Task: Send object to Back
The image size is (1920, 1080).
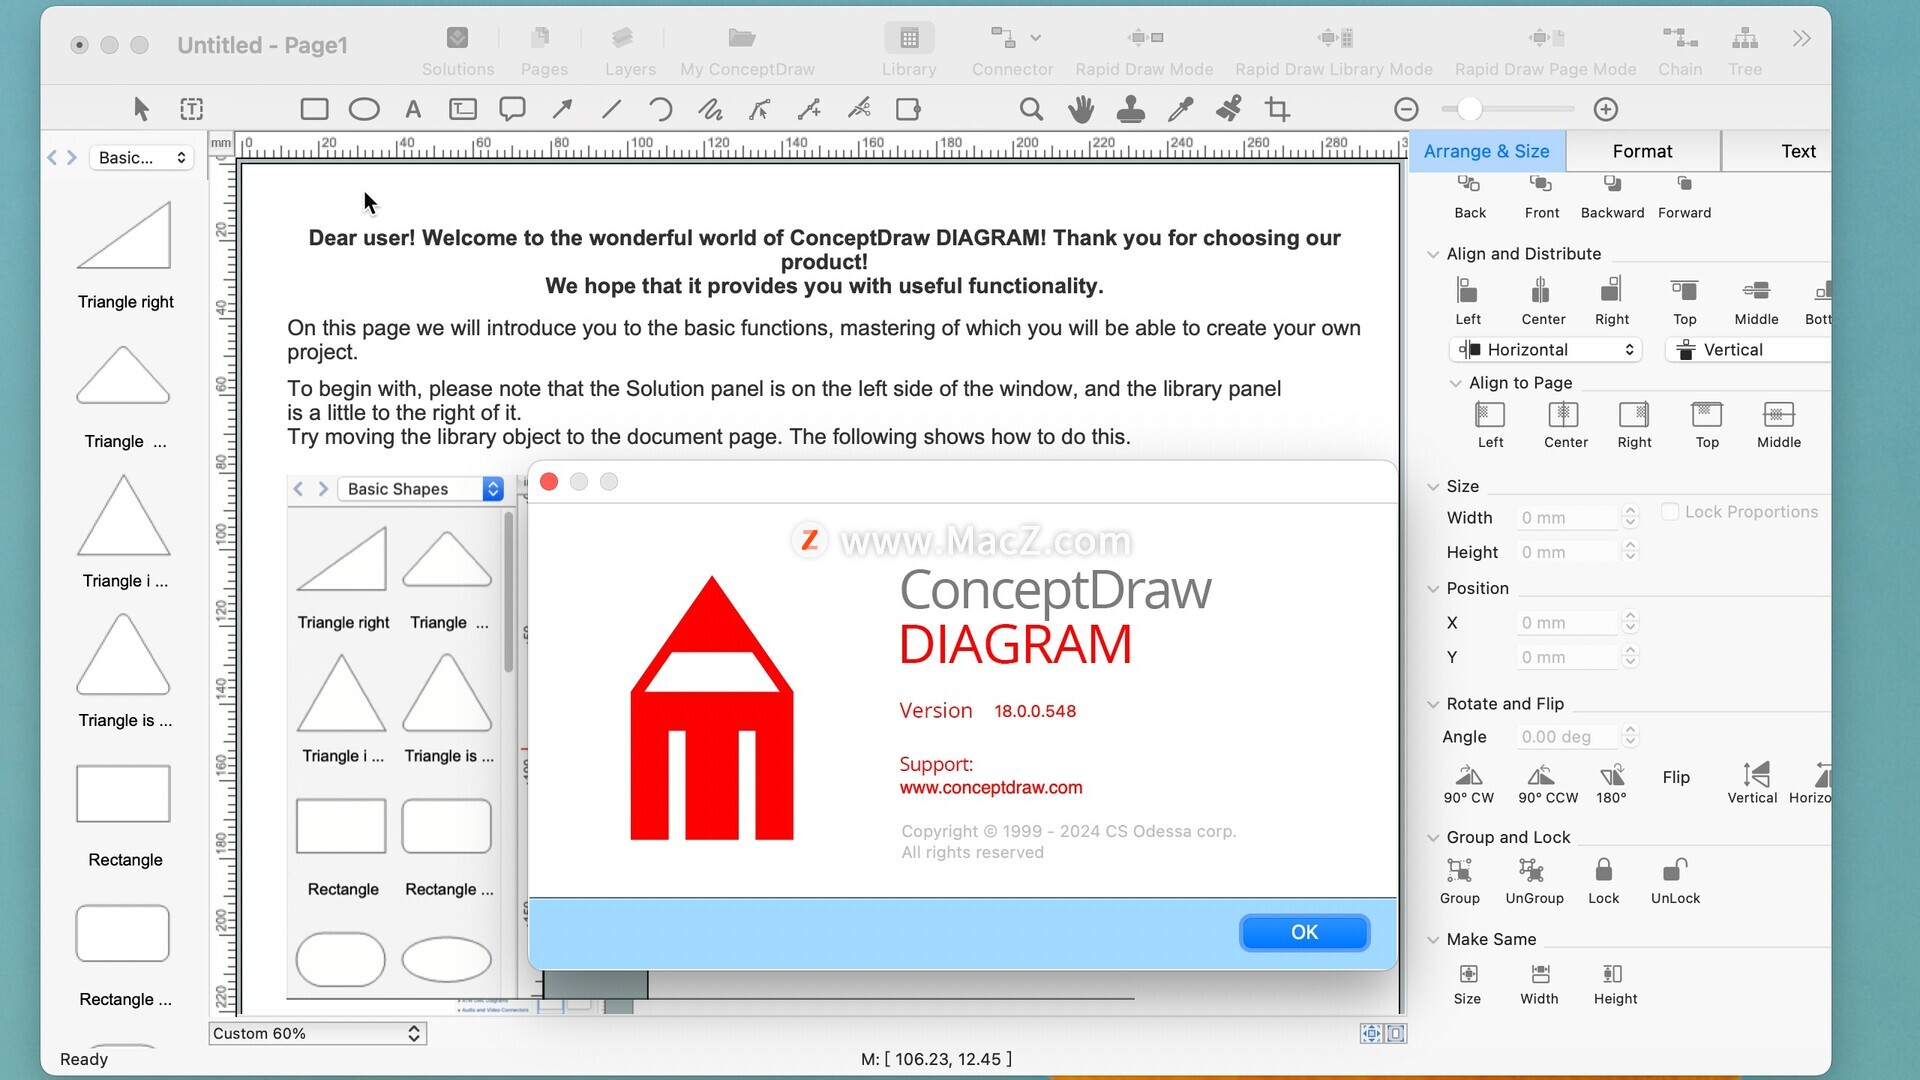Action: coord(1469,196)
